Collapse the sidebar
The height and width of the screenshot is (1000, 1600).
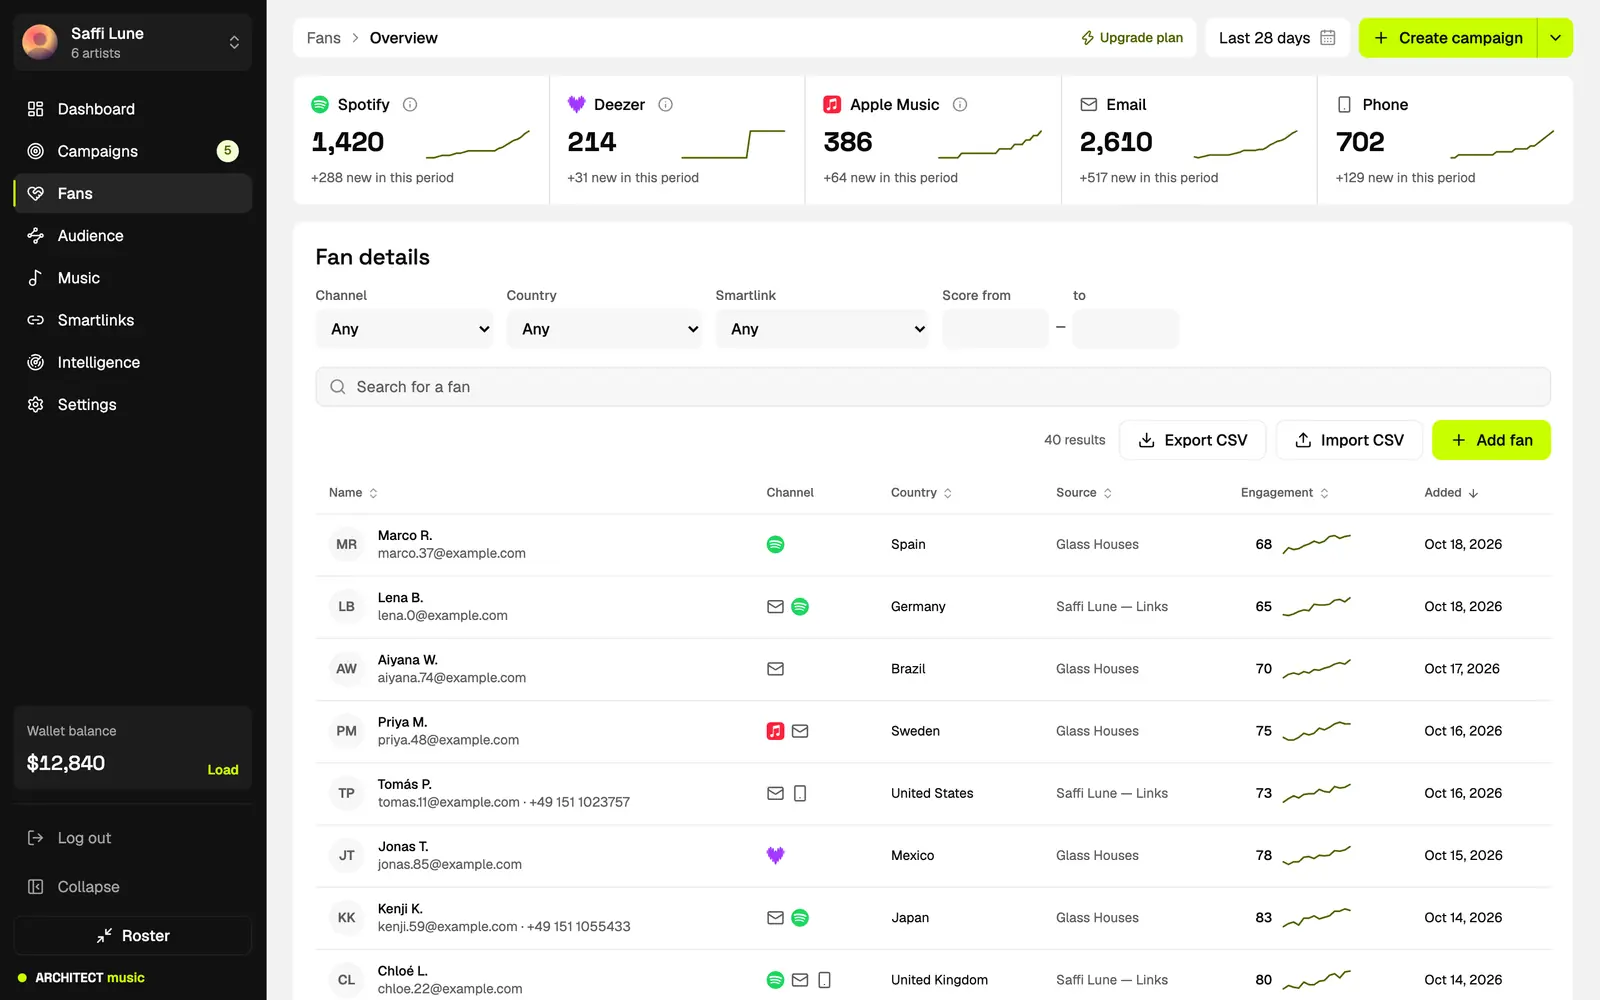132,887
